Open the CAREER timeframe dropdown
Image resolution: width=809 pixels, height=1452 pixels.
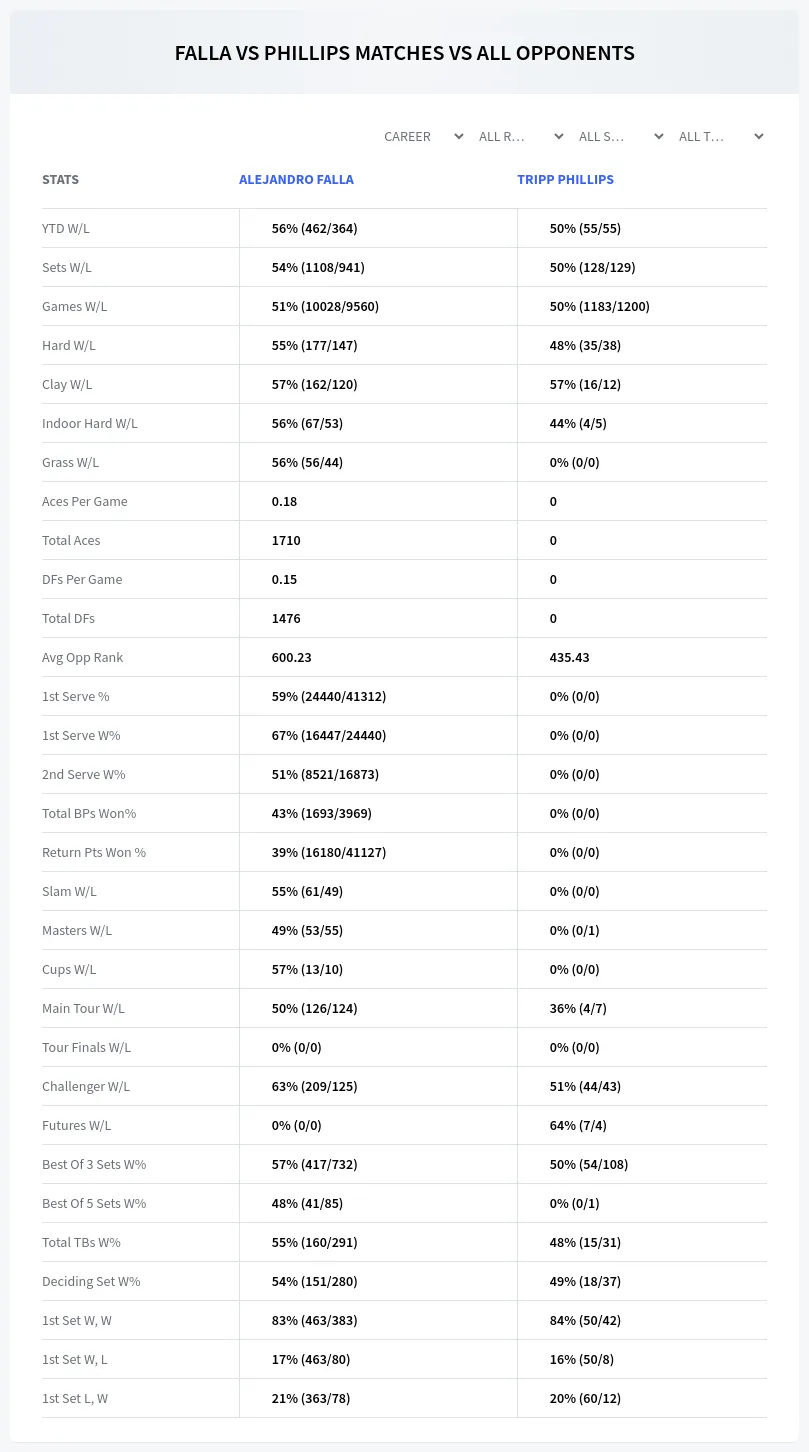(x=424, y=136)
